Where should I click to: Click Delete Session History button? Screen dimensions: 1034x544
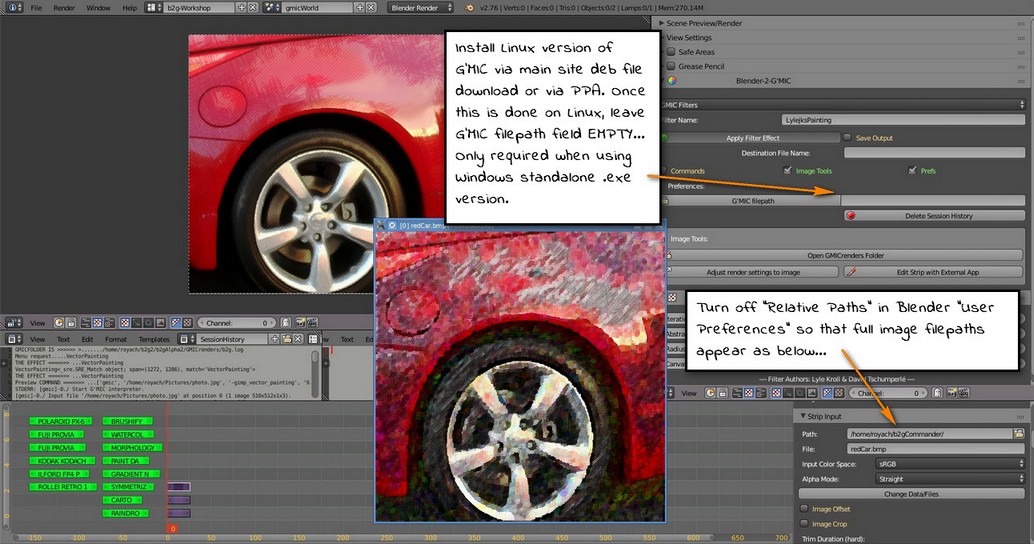[x=934, y=216]
